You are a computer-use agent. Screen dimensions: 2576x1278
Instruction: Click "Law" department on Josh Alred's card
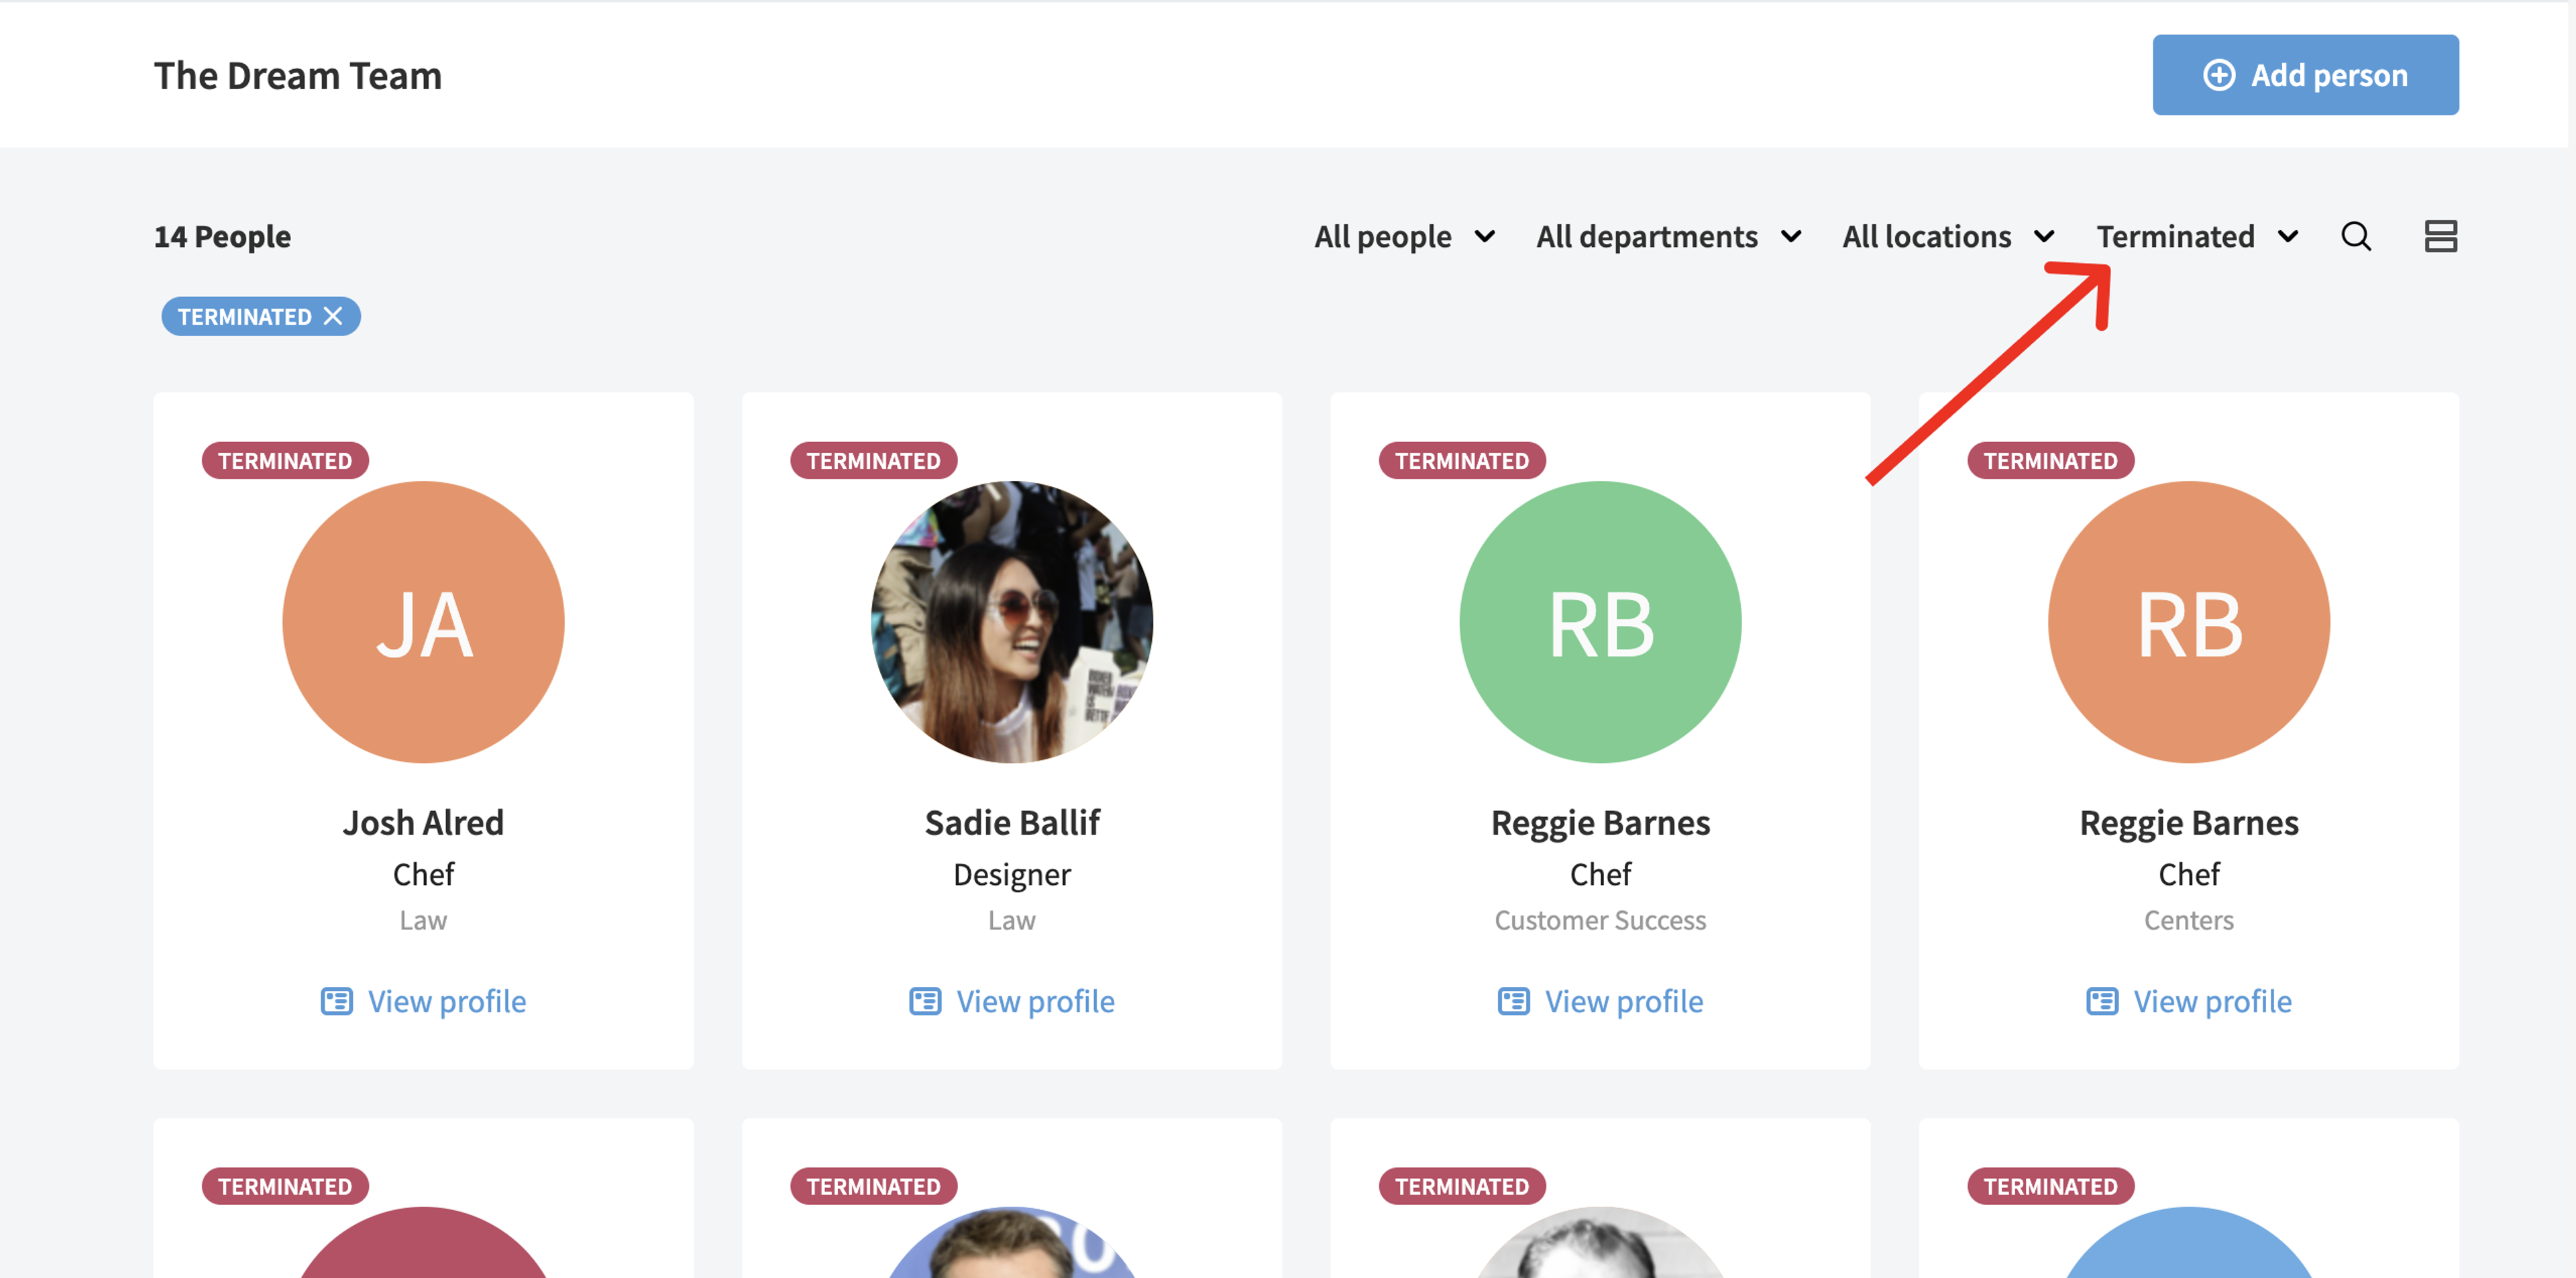click(x=423, y=920)
